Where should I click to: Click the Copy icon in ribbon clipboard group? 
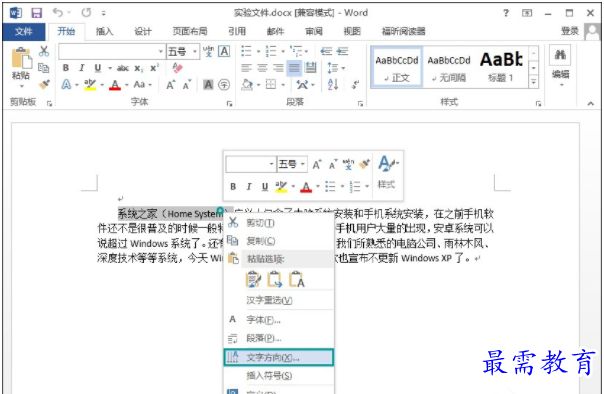point(44,67)
